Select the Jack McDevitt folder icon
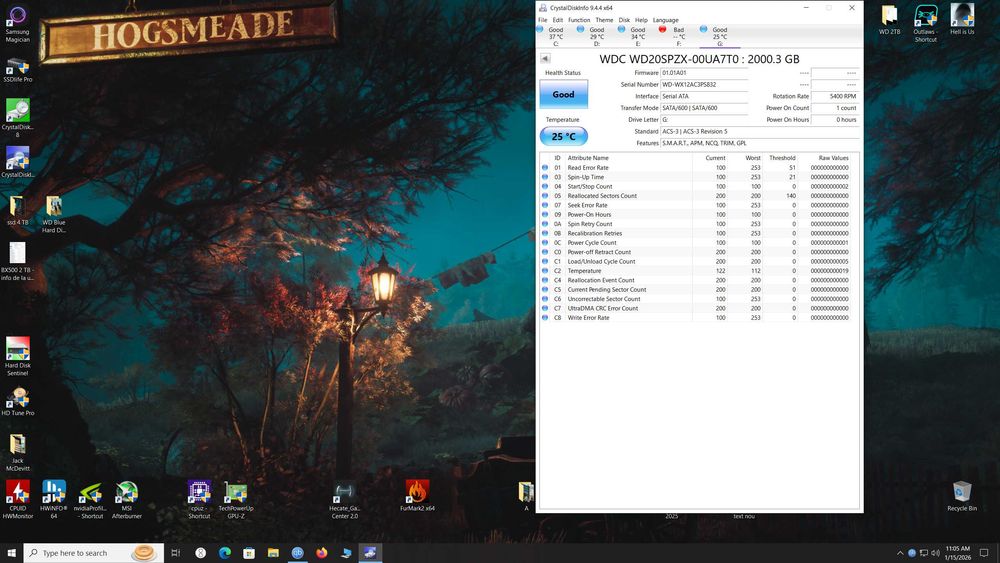 point(17,452)
